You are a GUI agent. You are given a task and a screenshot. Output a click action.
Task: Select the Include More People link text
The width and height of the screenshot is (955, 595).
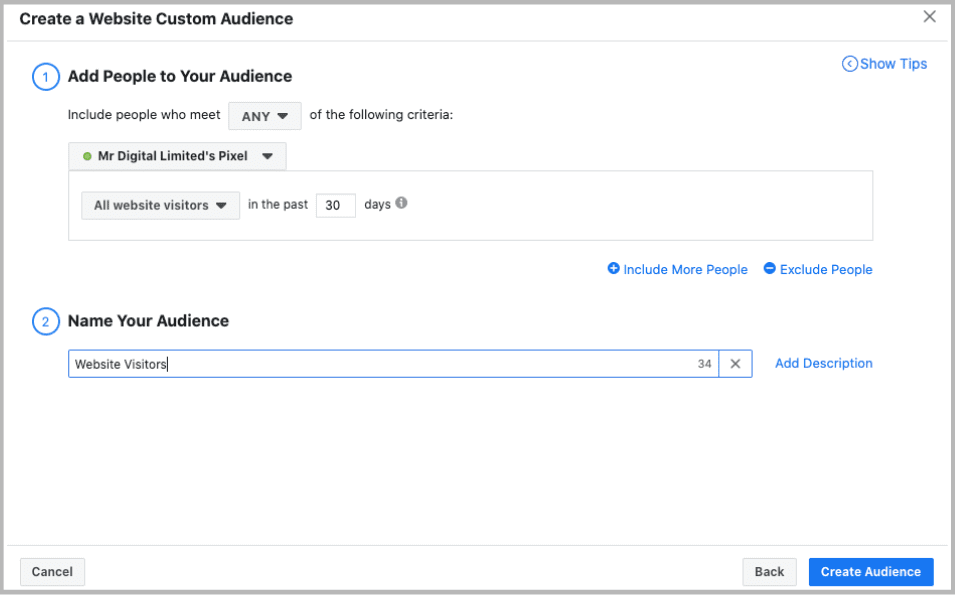tap(685, 270)
